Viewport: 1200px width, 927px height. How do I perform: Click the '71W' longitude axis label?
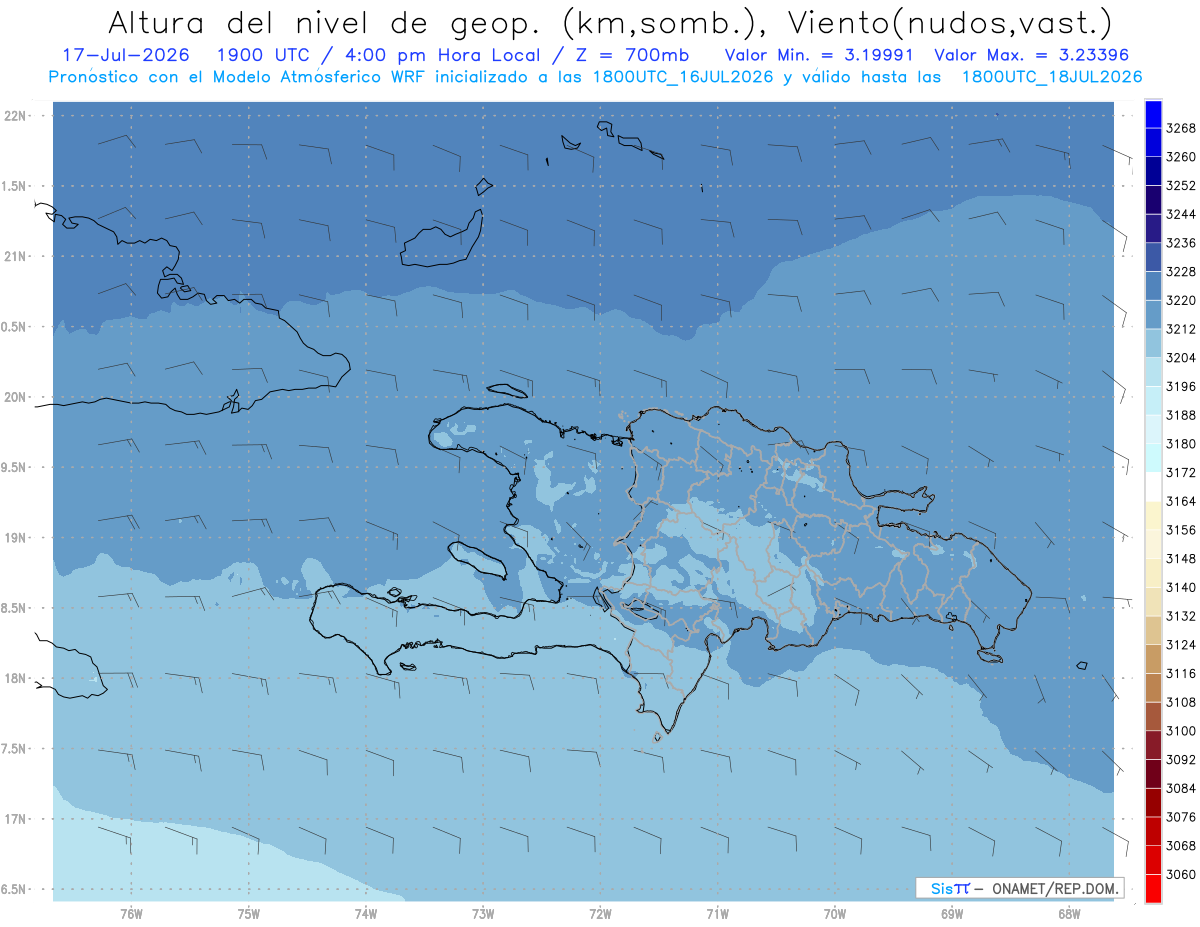[x=717, y=914]
